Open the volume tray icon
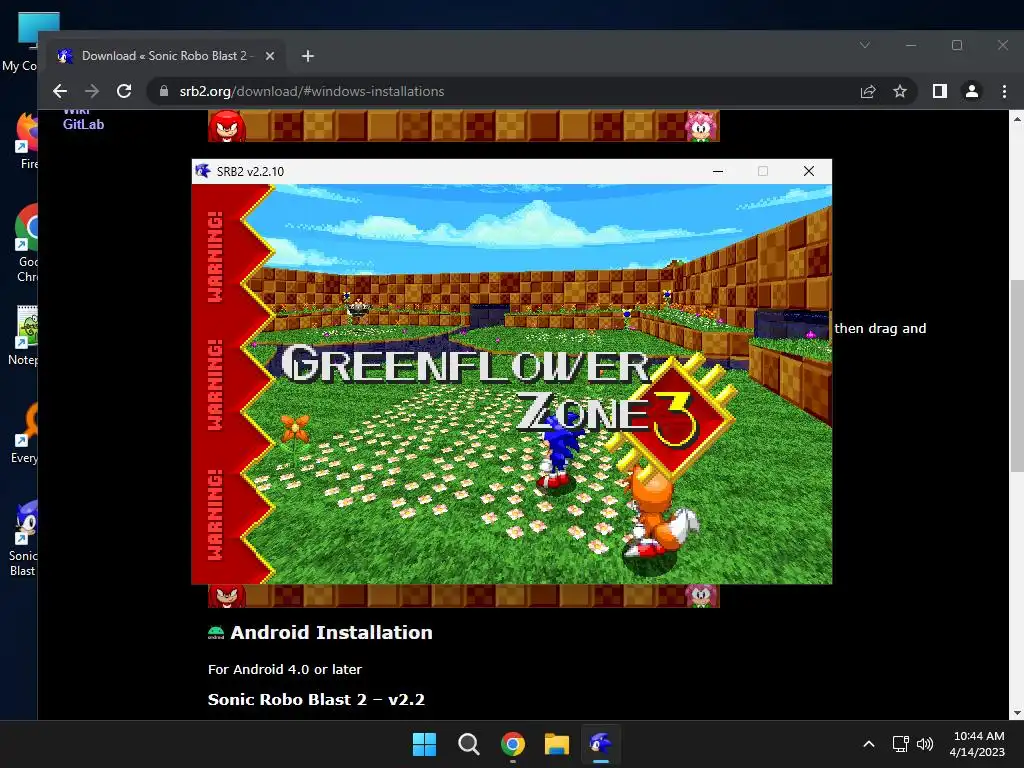The height and width of the screenshot is (768, 1024). [925, 744]
